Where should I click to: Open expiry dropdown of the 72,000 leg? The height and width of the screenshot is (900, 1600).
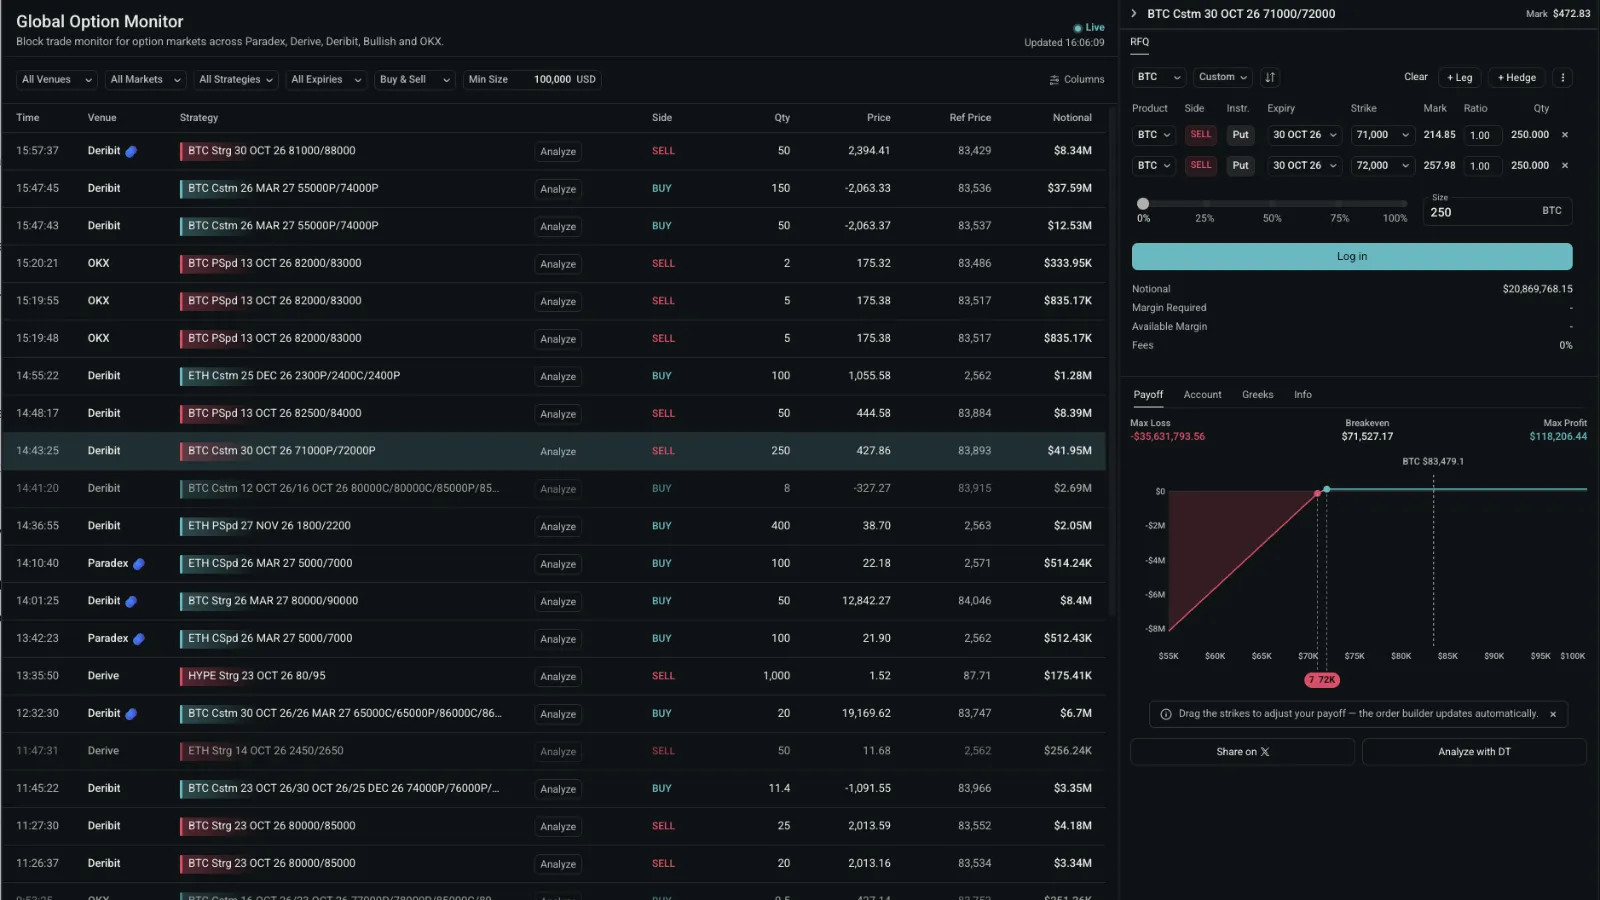[x=1304, y=166]
